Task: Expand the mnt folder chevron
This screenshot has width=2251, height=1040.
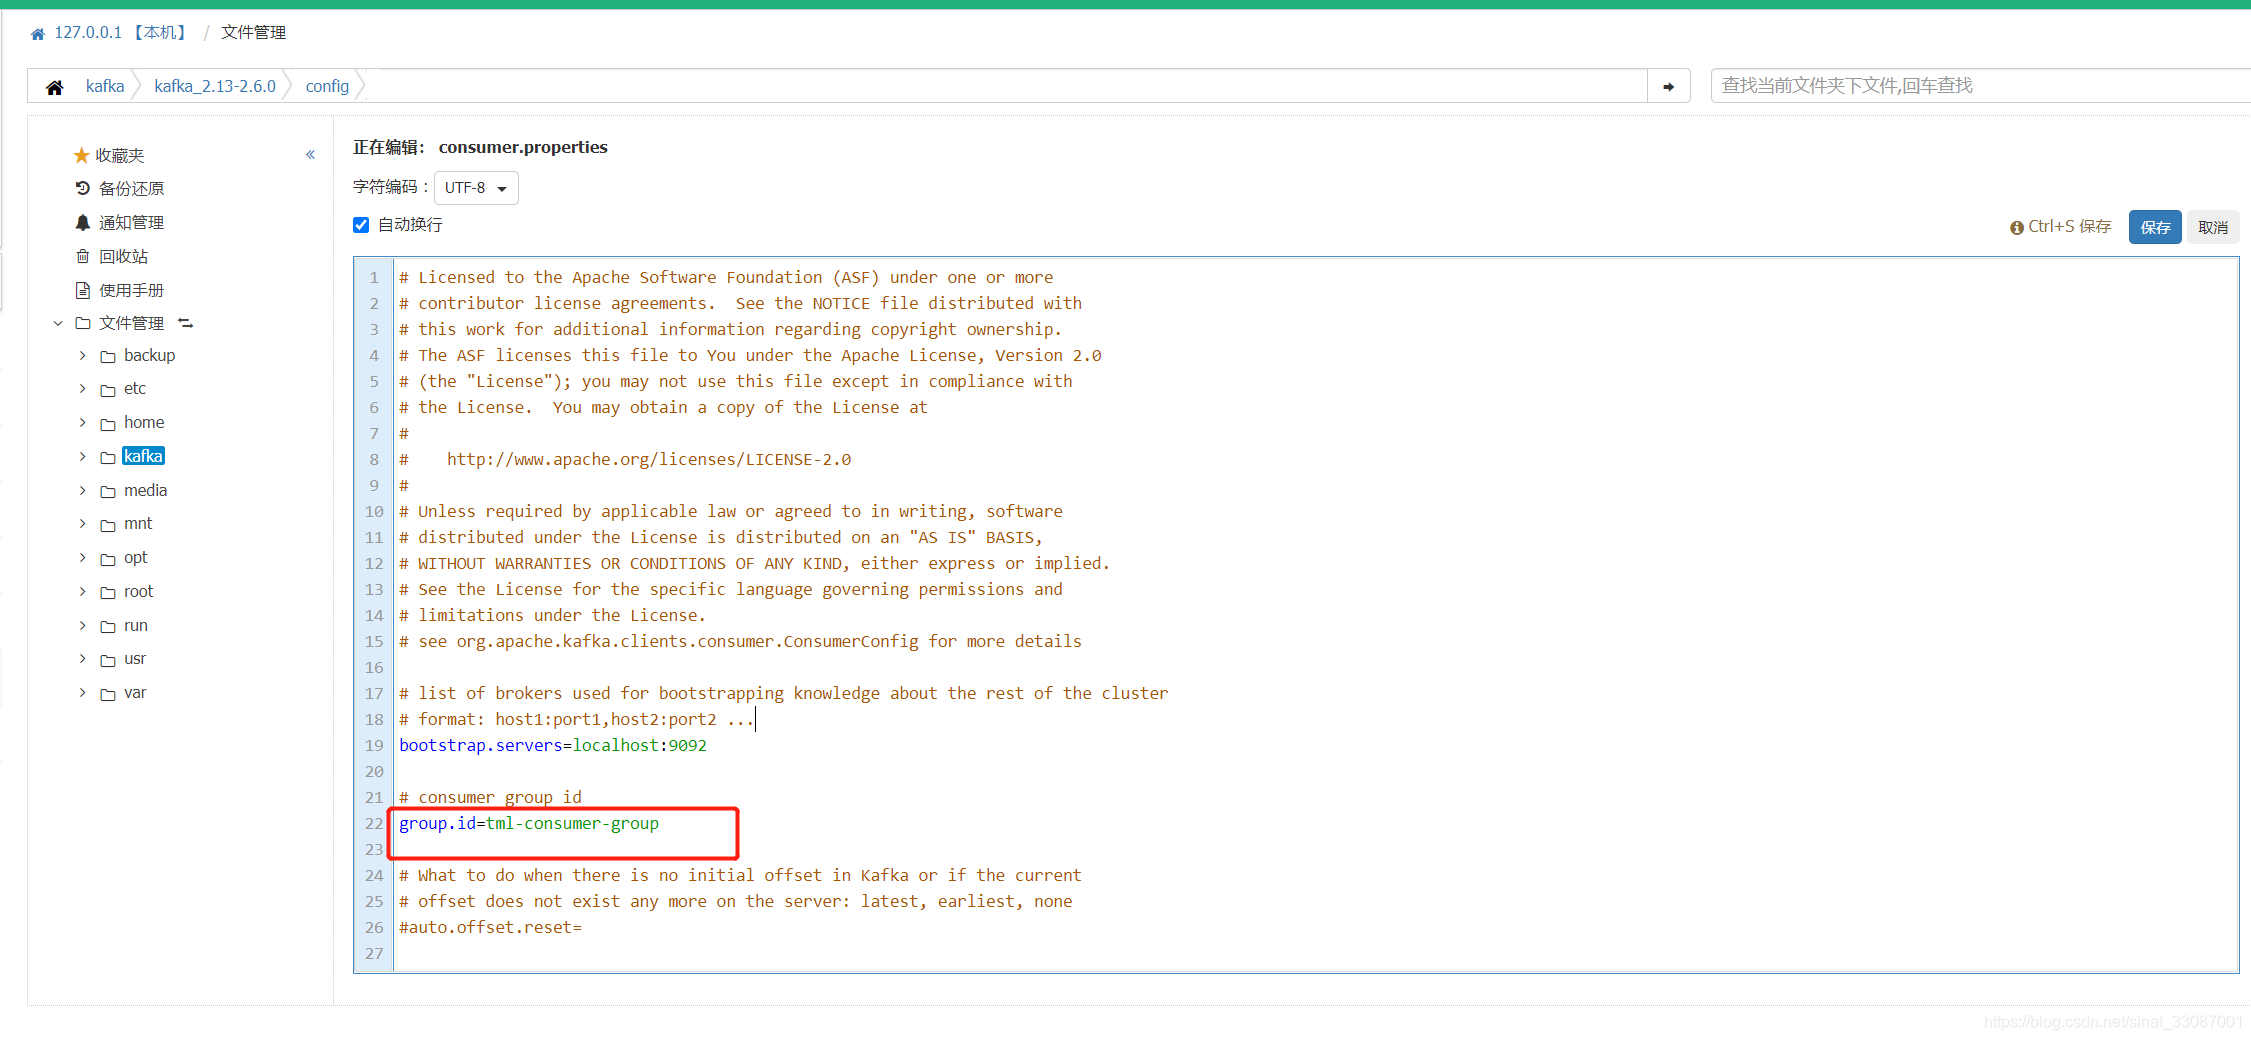Action: (83, 524)
